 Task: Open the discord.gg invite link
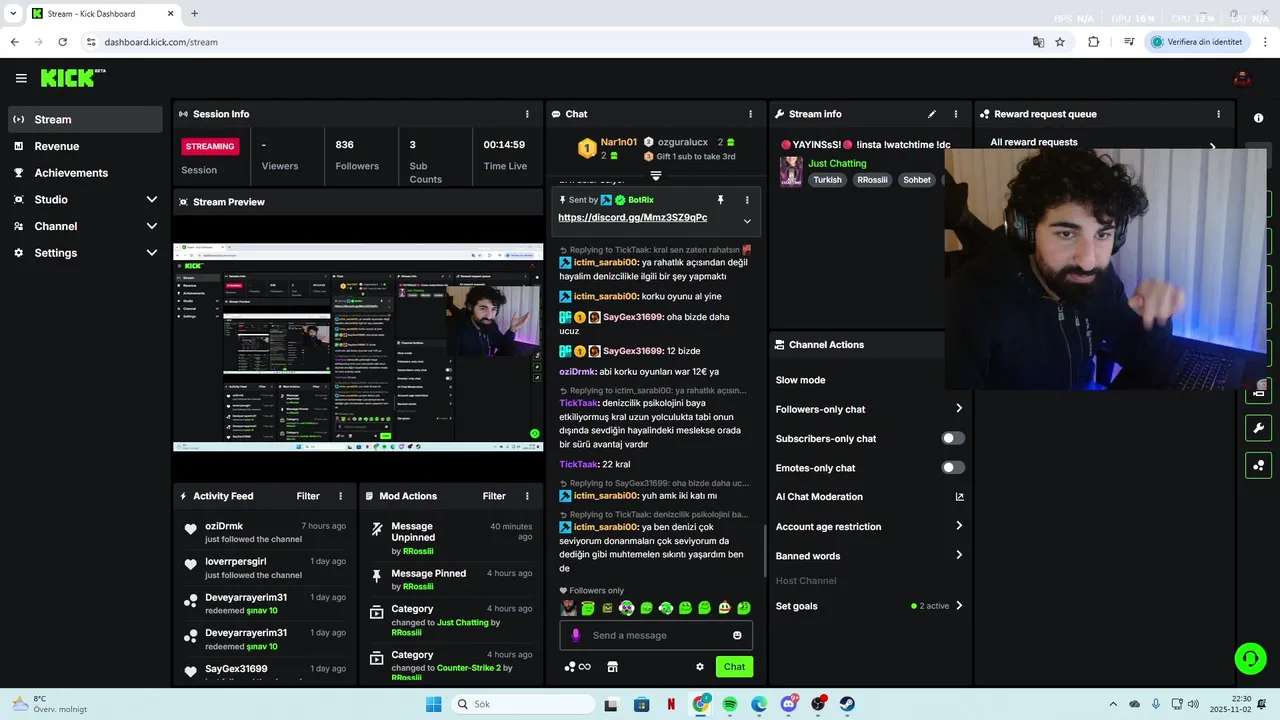tap(632, 217)
